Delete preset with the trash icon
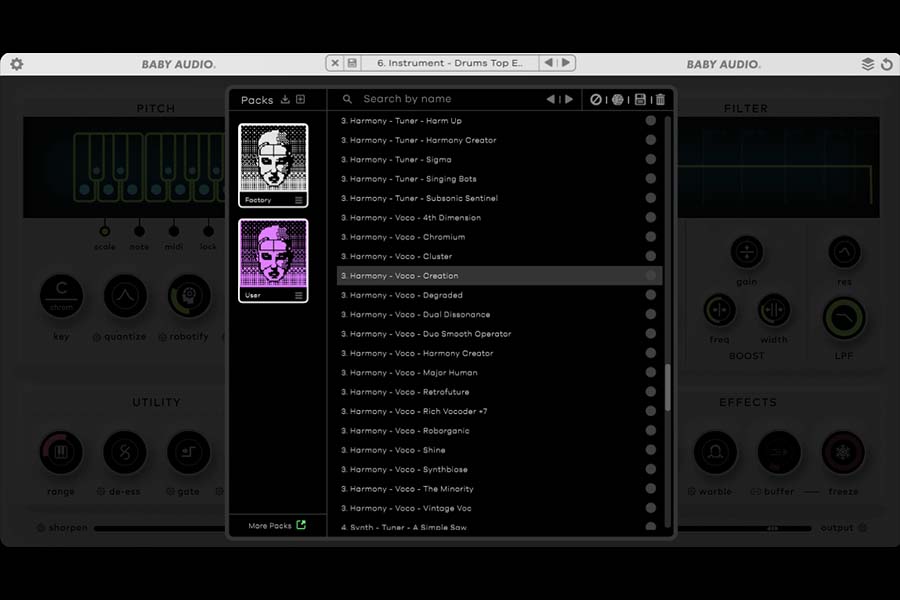900x600 pixels. (x=660, y=99)
